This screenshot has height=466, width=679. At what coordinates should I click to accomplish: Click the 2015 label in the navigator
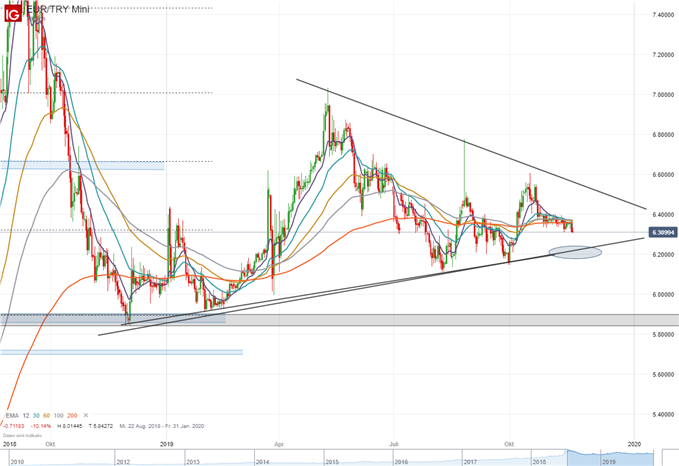point(332,462)
